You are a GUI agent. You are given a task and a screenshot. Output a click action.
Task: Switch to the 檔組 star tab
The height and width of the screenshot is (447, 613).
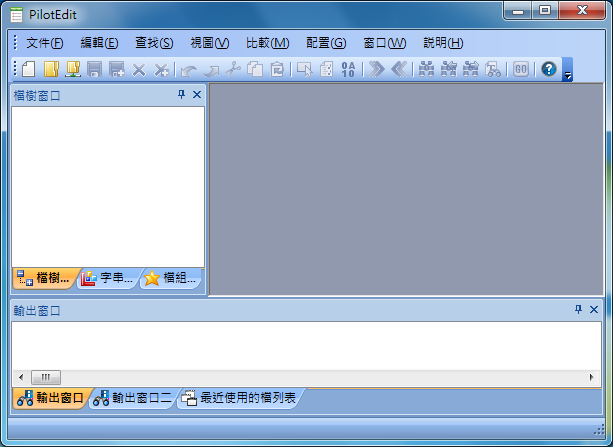170,278
